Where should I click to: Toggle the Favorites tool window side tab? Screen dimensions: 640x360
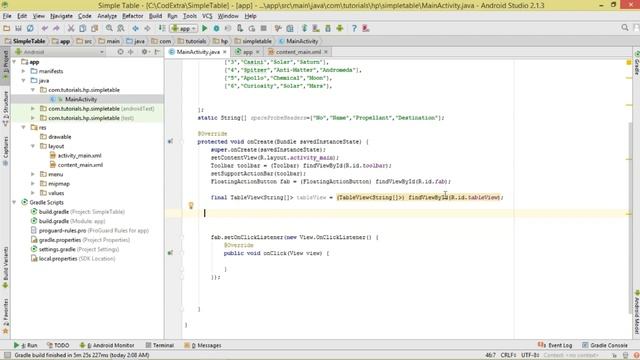5,316
